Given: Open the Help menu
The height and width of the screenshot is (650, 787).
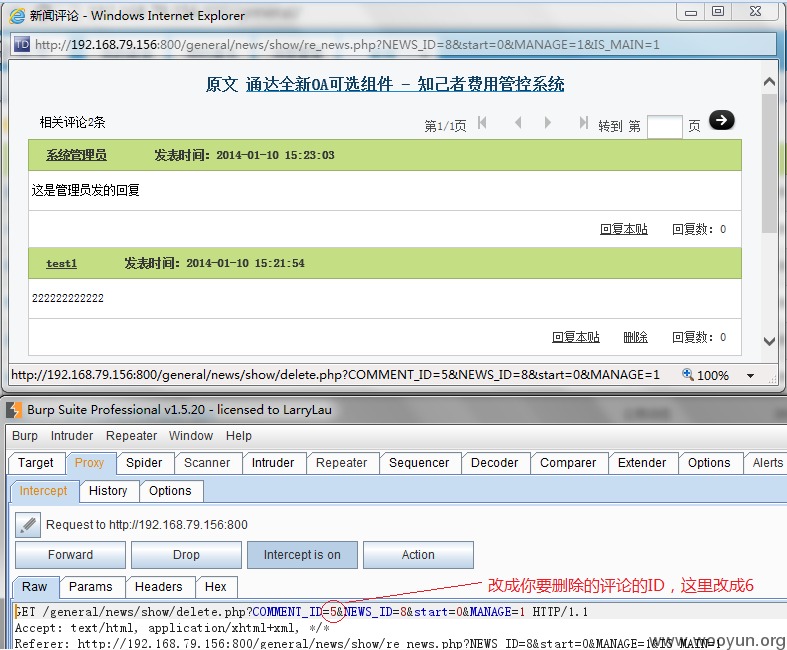Looking at the screenshot, I should click(x=238, y=436).
